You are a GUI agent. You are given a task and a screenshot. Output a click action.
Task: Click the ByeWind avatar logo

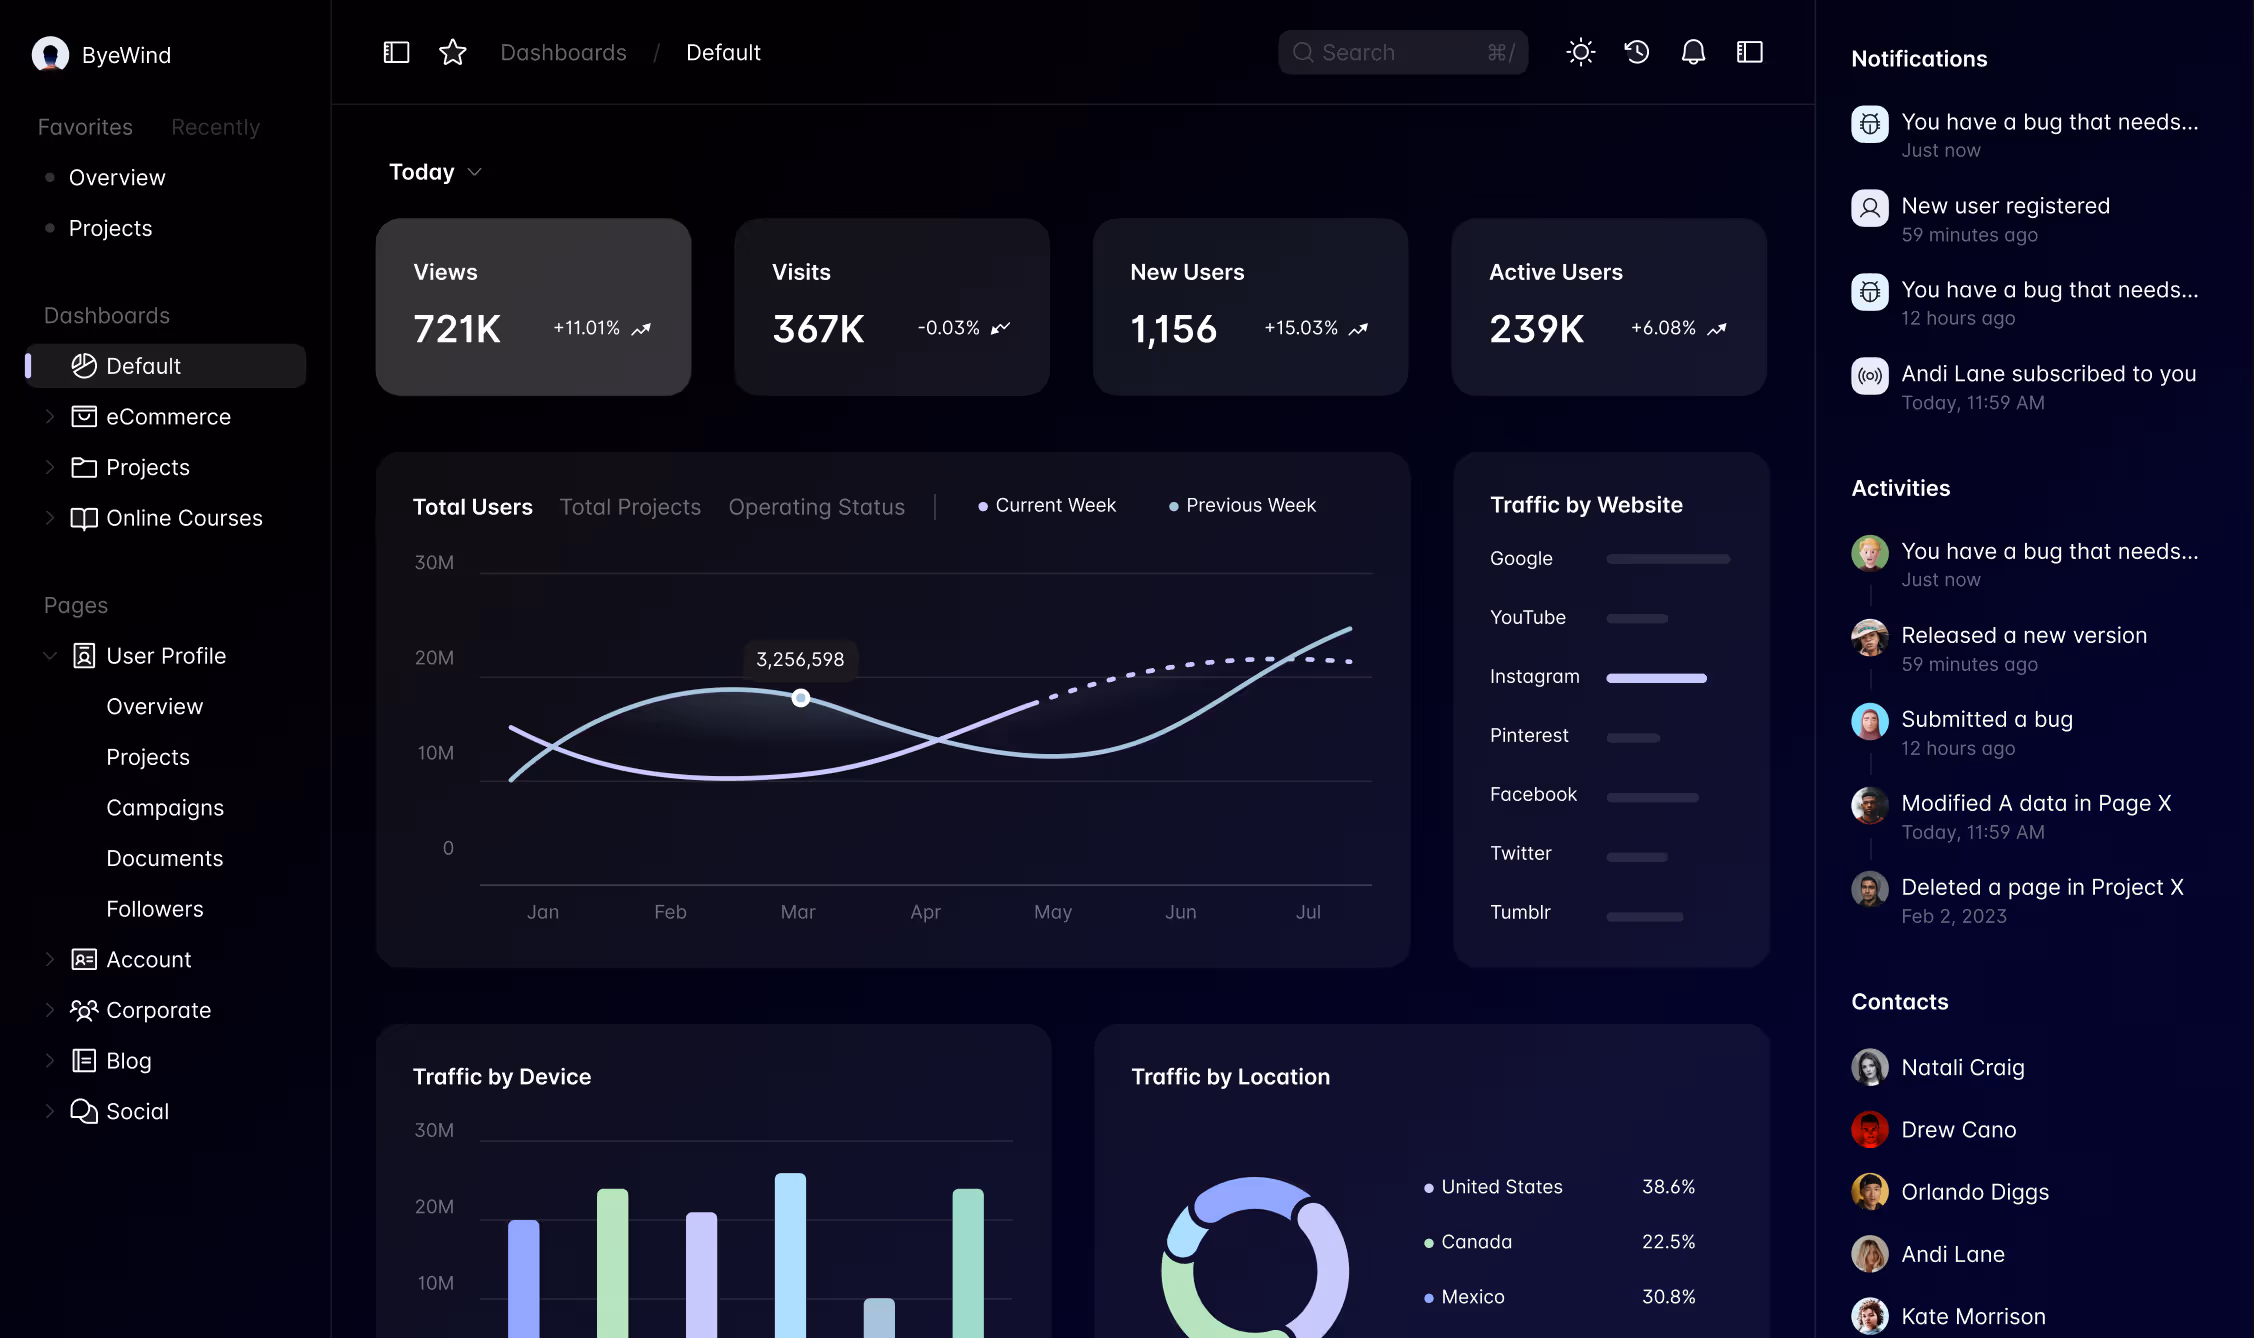tap(50, 54)
